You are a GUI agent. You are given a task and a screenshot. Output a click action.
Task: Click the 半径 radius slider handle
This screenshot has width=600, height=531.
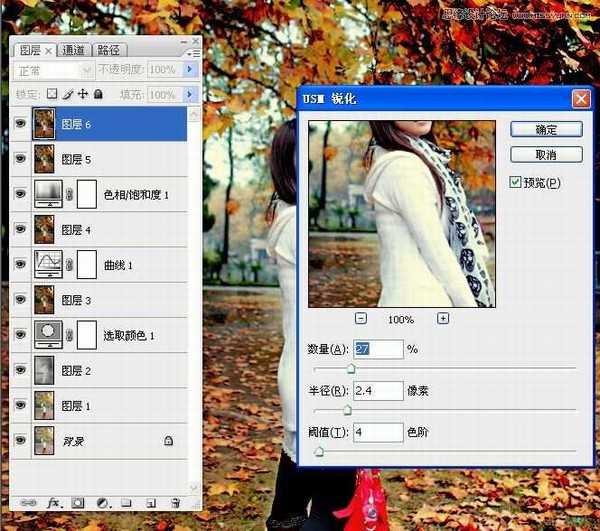[347, 410]
